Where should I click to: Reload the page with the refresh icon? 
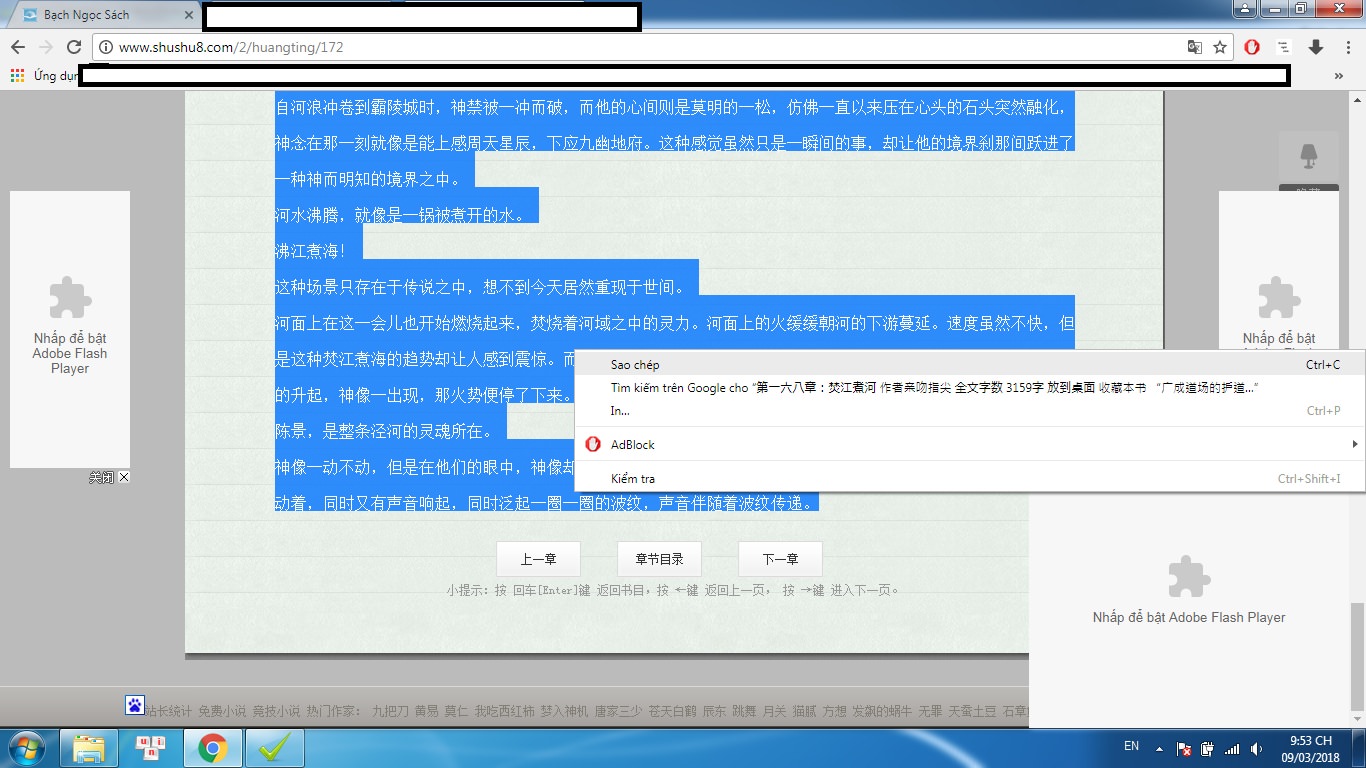[x=73, y=47]
